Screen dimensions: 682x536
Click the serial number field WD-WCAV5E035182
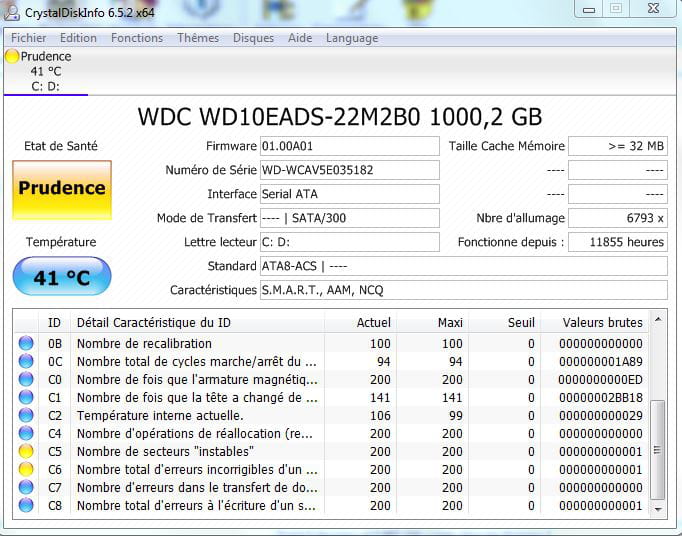pyautogui.click(x=350, y=170)
